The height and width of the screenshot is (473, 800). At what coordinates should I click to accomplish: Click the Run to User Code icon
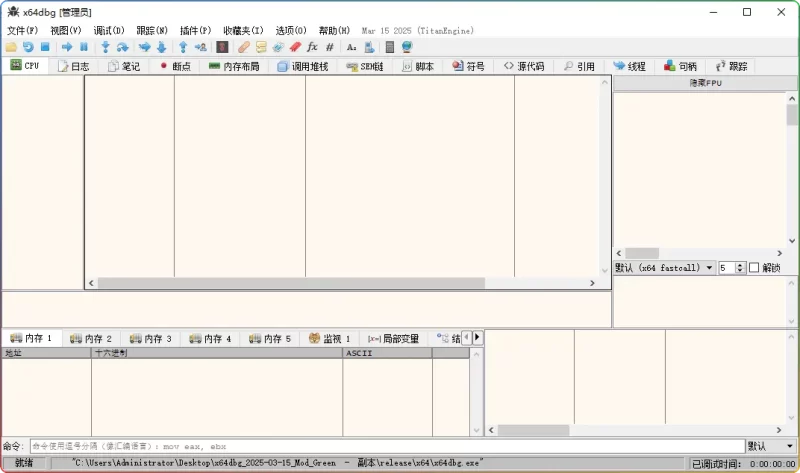coord(201,47)
